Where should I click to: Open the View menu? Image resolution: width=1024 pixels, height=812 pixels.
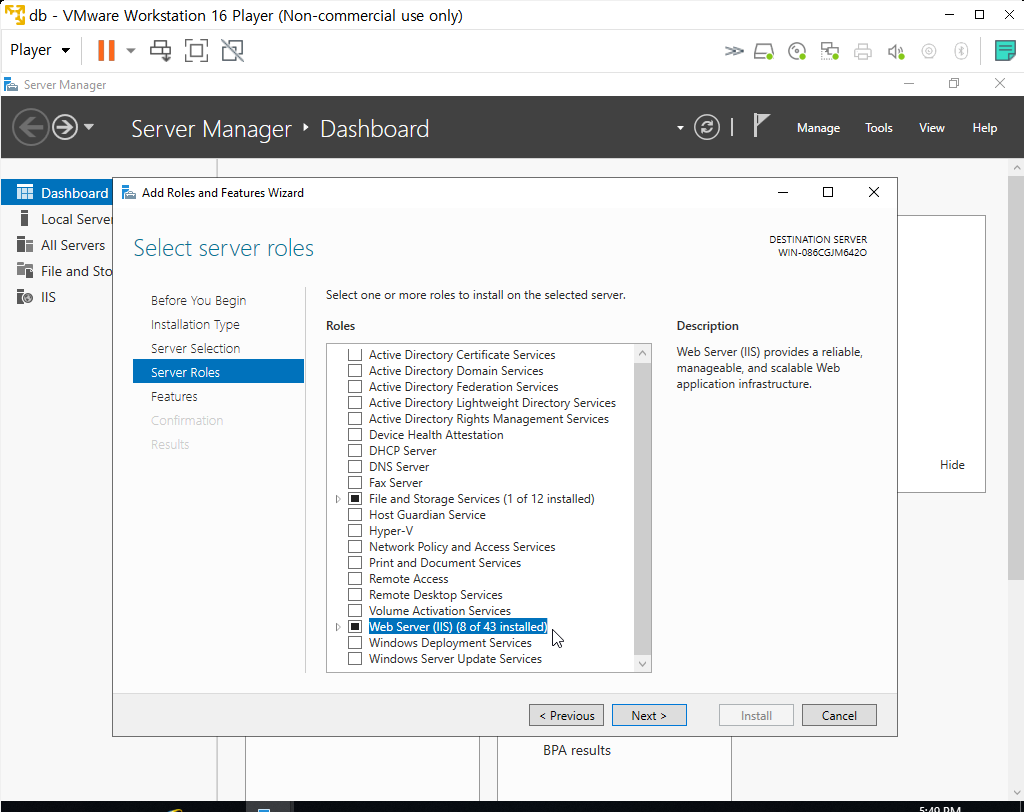coord(931,128)
